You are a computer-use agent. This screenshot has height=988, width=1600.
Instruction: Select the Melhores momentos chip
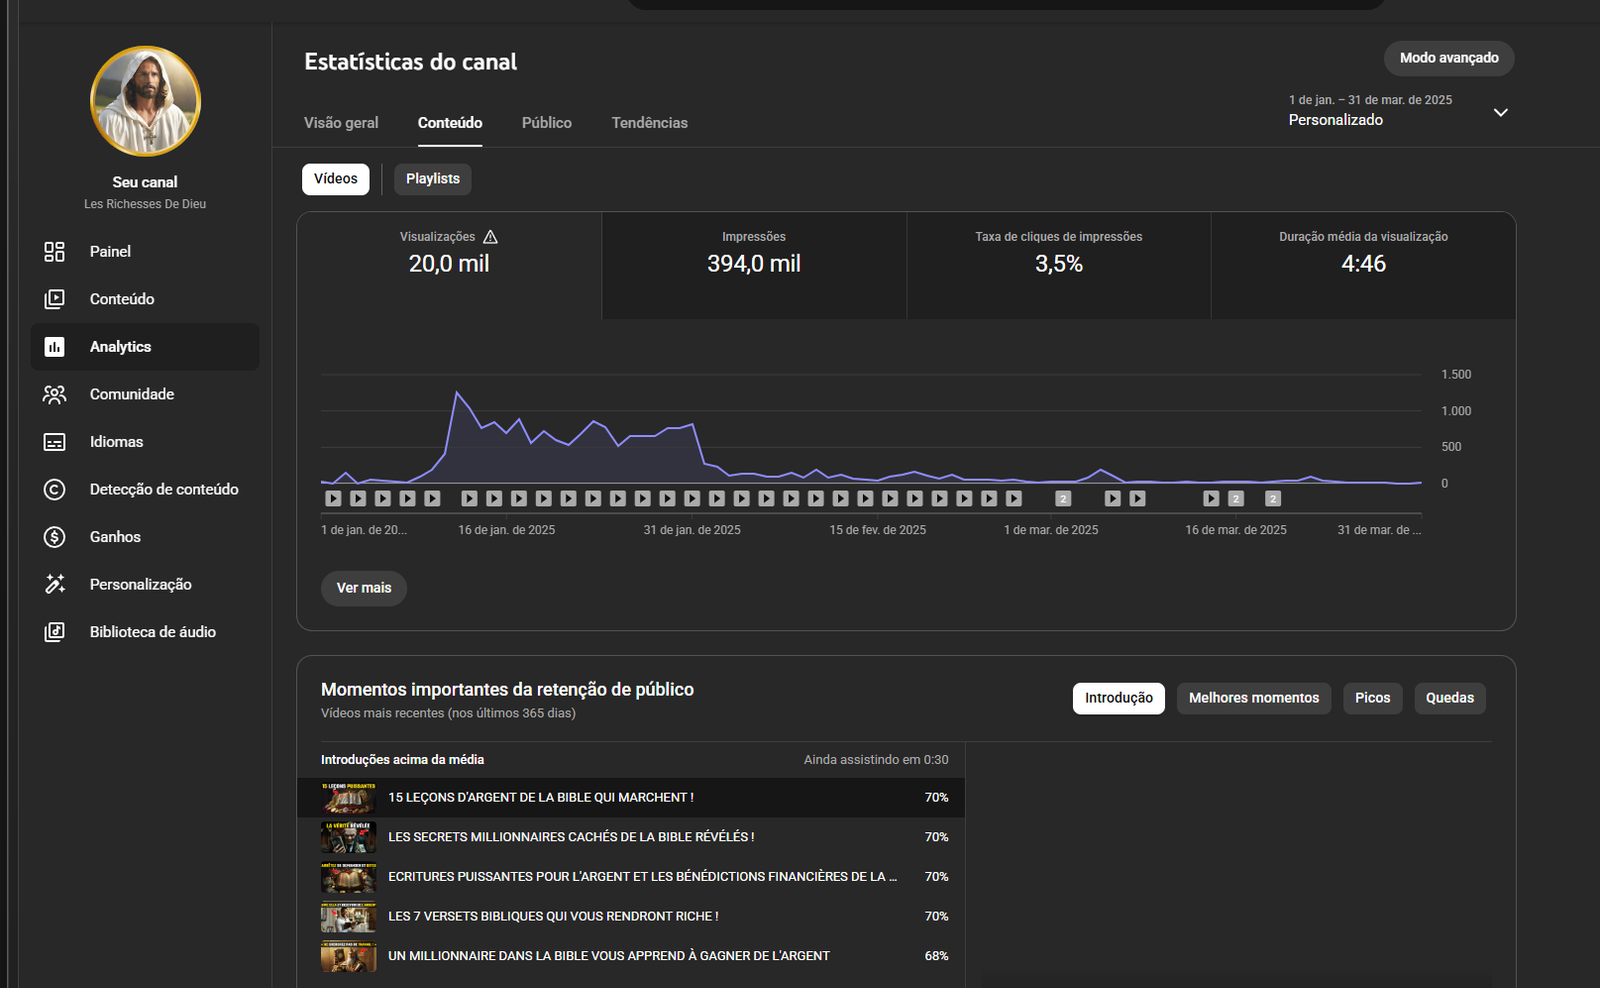[x=1254, y=698]
